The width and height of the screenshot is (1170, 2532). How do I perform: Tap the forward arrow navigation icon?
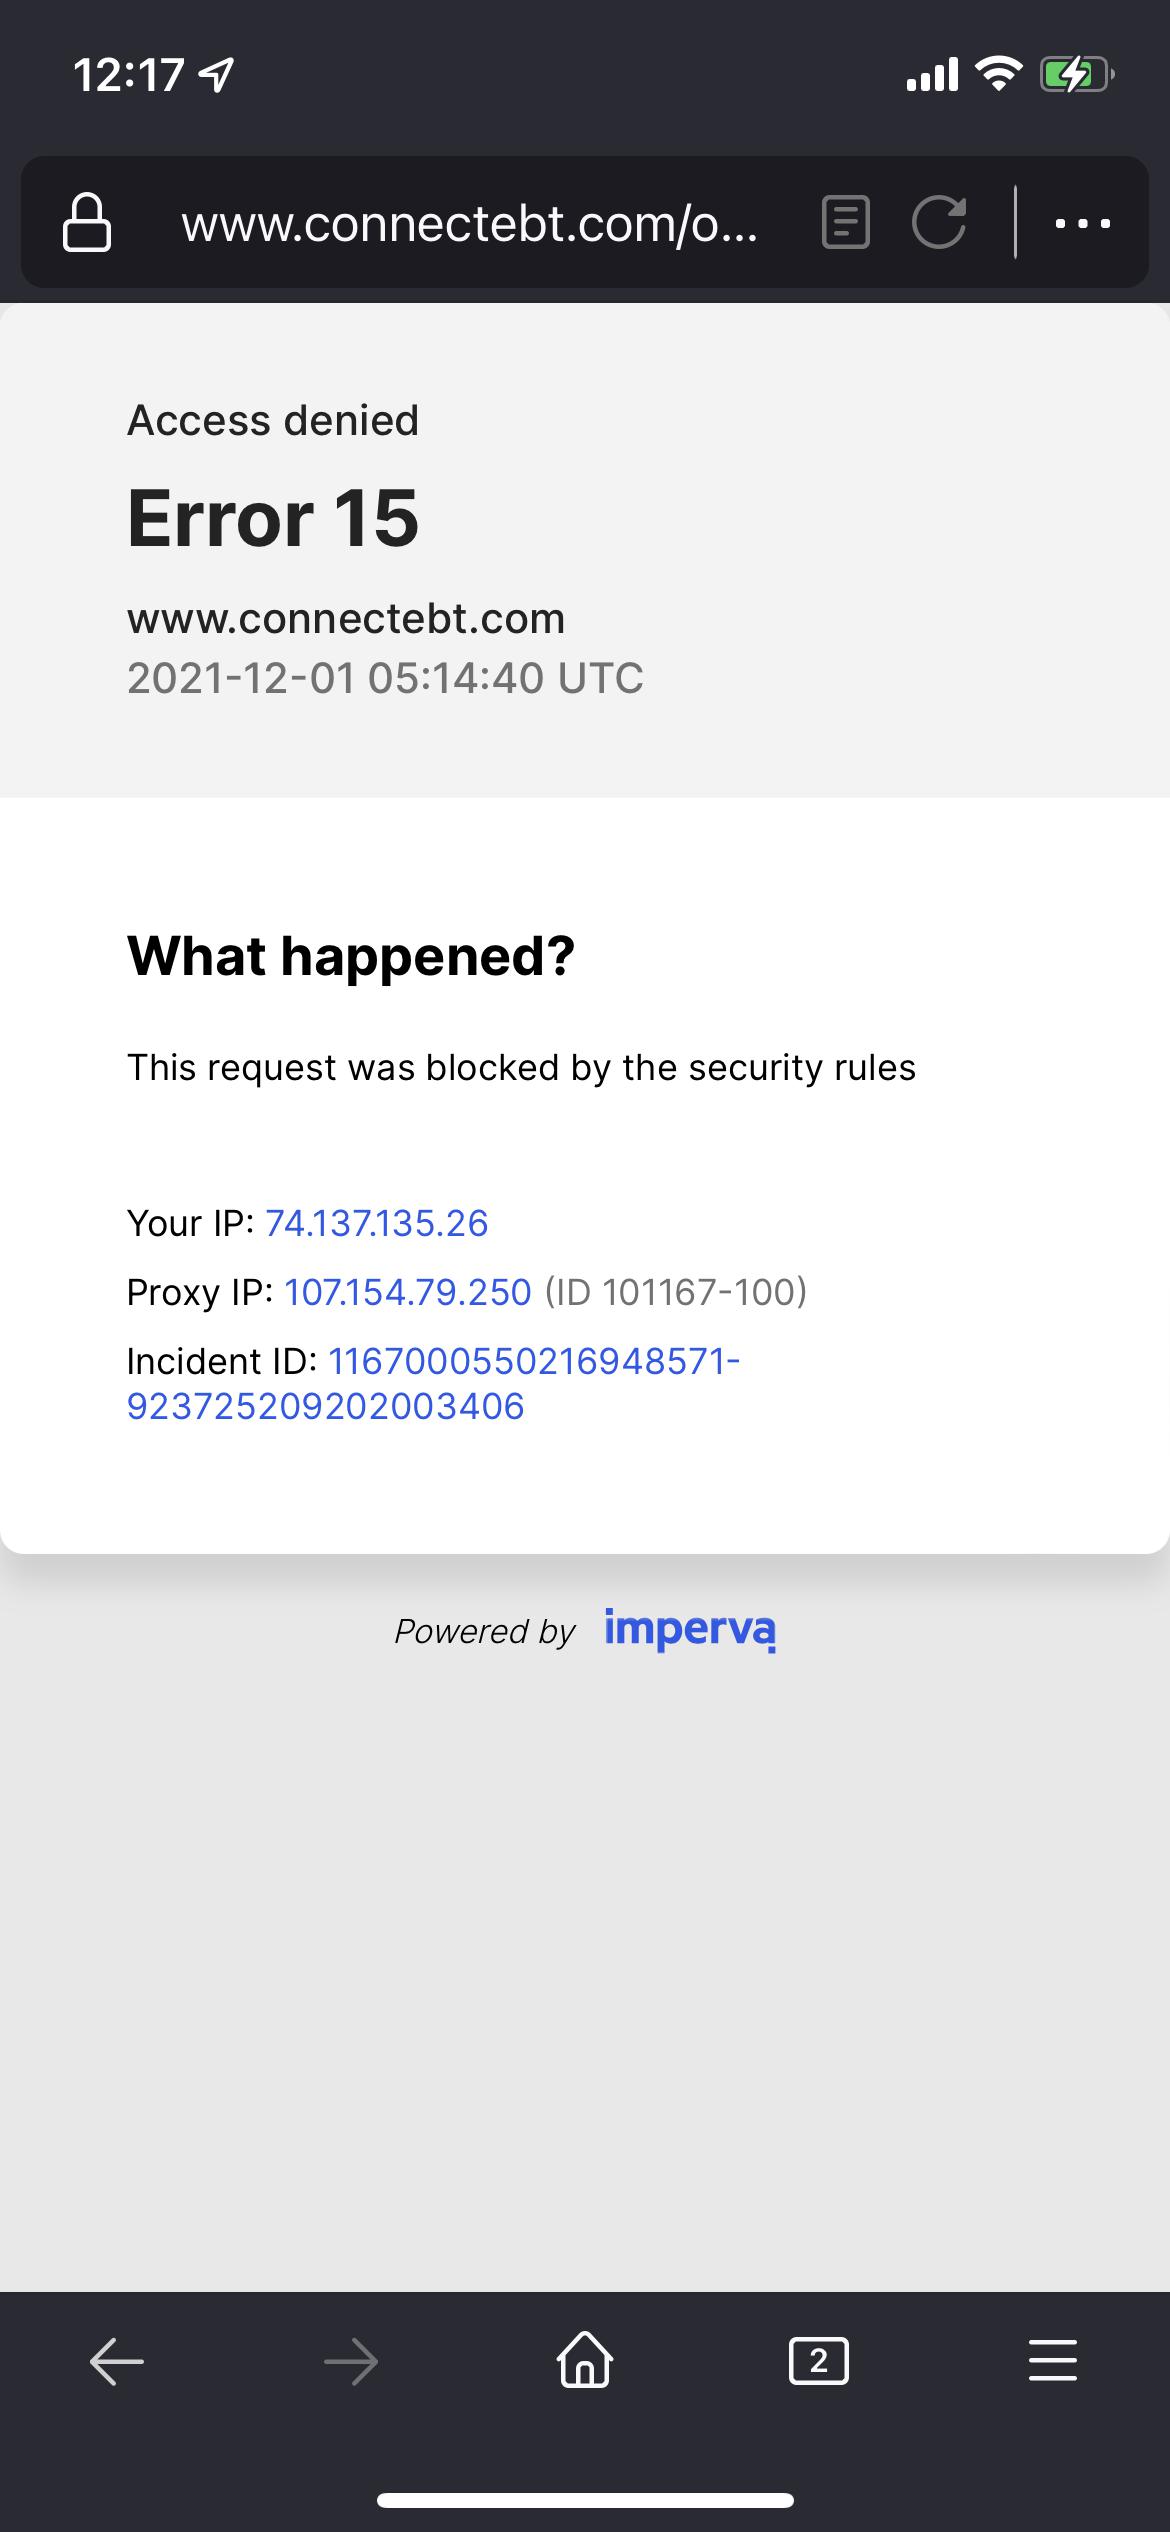pyautogui.click(x=351, y=2362)
